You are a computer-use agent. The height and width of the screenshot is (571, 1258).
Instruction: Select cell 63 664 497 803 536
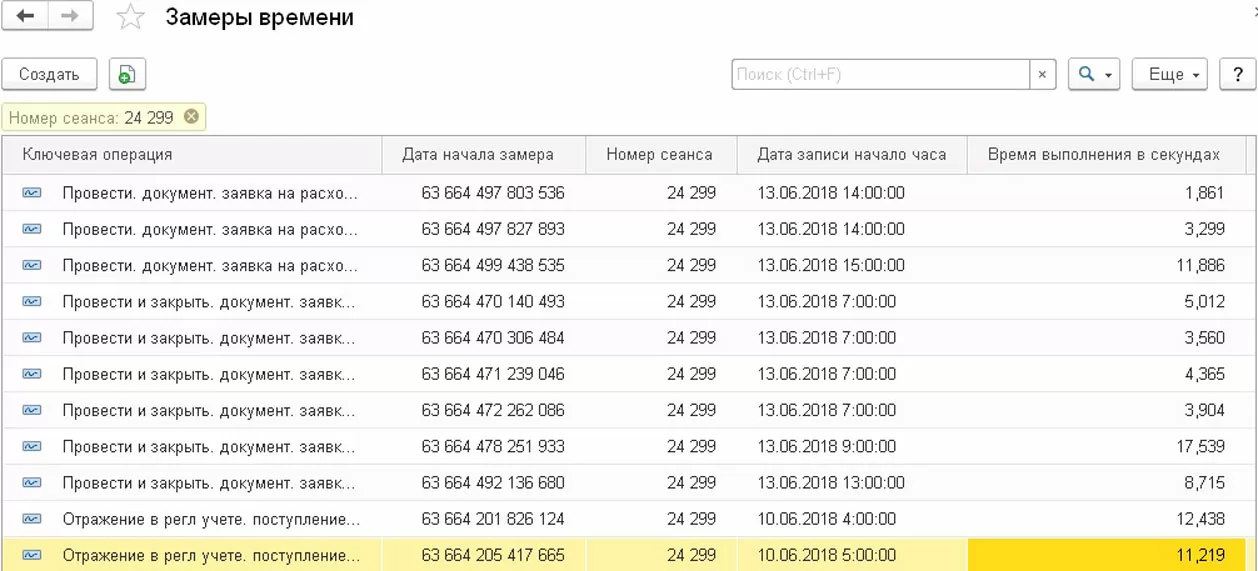tap(493, 193)
